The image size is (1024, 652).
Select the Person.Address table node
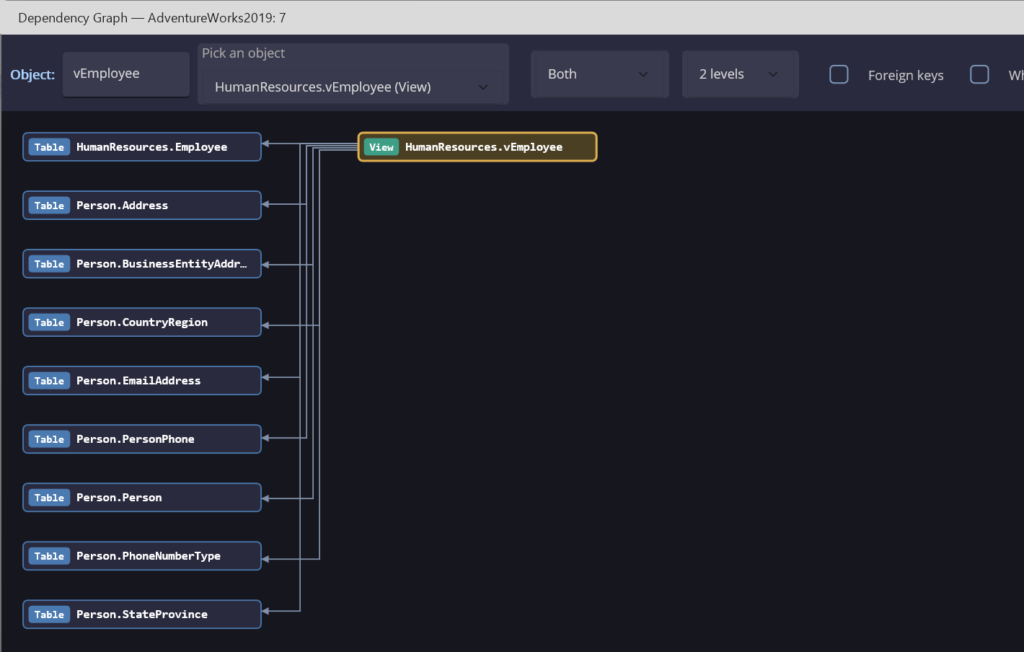pos(142,205)
